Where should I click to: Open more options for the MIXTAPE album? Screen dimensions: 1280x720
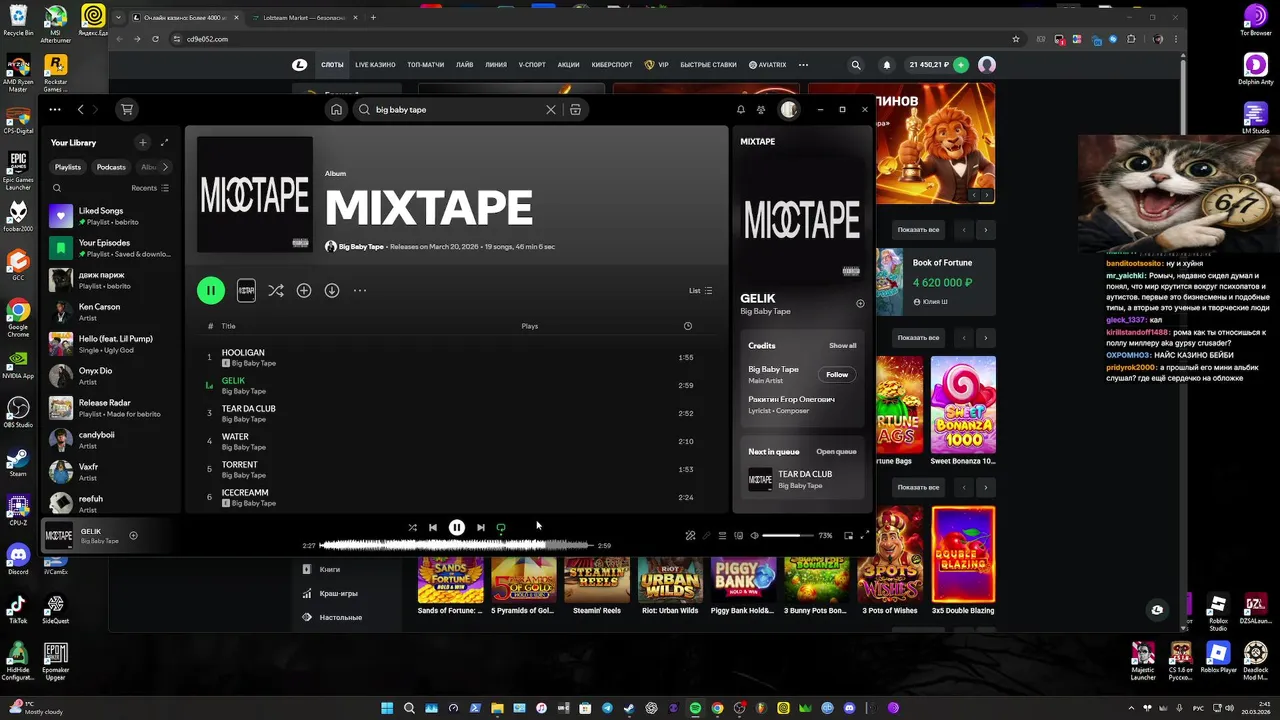(x=360, y=290)
